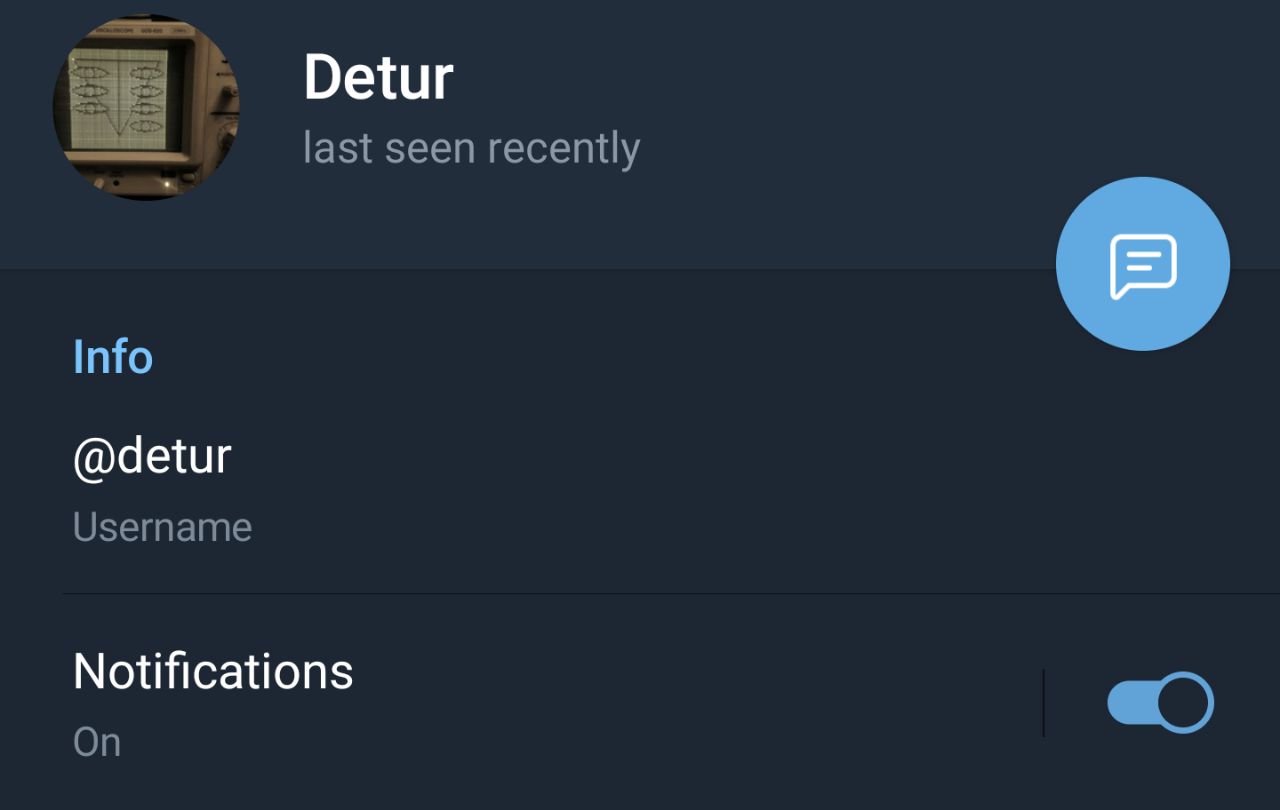
Task: Tap the speech bubble icon
Action: [1143, 266]
